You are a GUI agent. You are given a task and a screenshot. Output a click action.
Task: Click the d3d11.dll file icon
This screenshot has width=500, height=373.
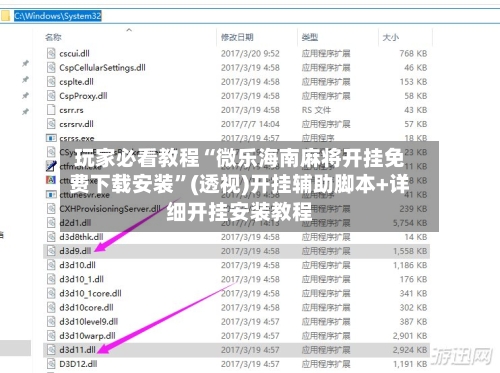click(51, 350)
